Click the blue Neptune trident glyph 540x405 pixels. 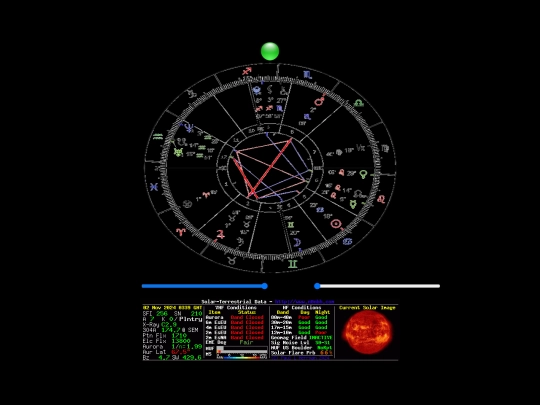189,128
